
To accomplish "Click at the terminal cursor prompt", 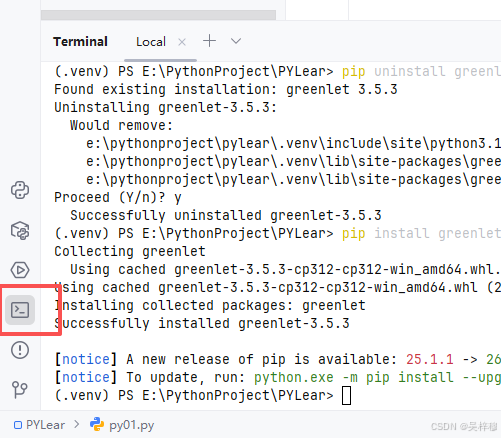I will (x=346, y=395).
